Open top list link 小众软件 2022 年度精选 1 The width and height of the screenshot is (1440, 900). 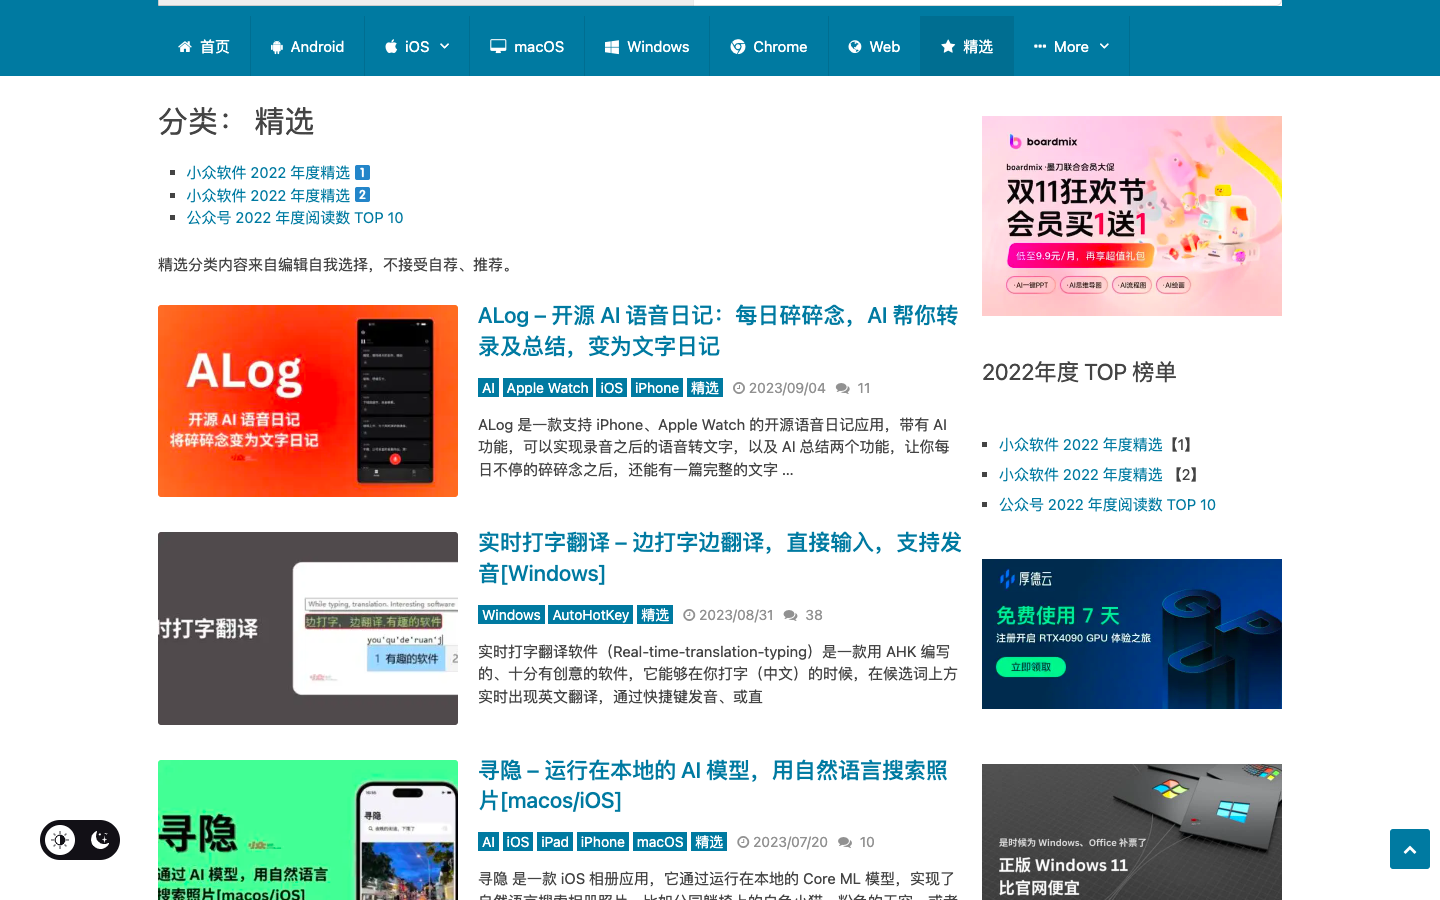[278, 173]
